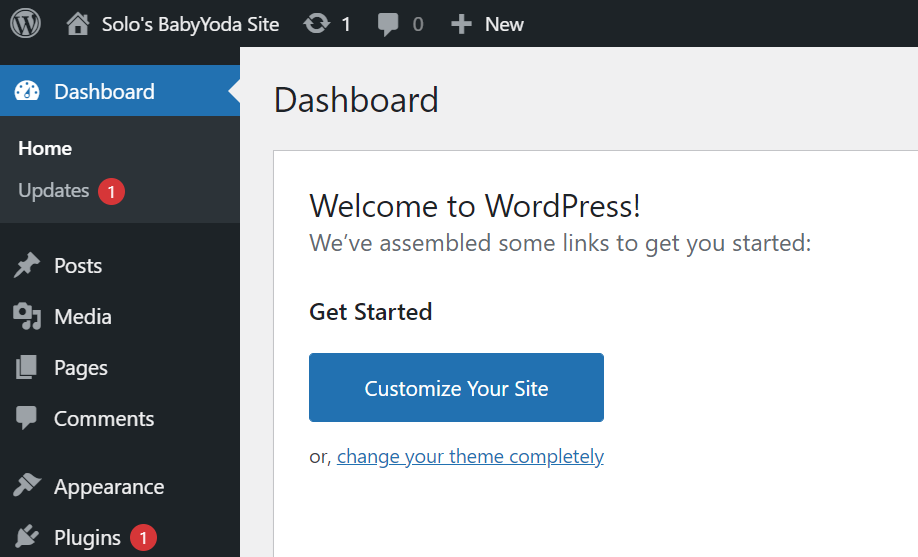Viewport: 918px width, 557px height.
Task: Open the updates refresh icon in admin bar
Action: click(x=317, y=24)
